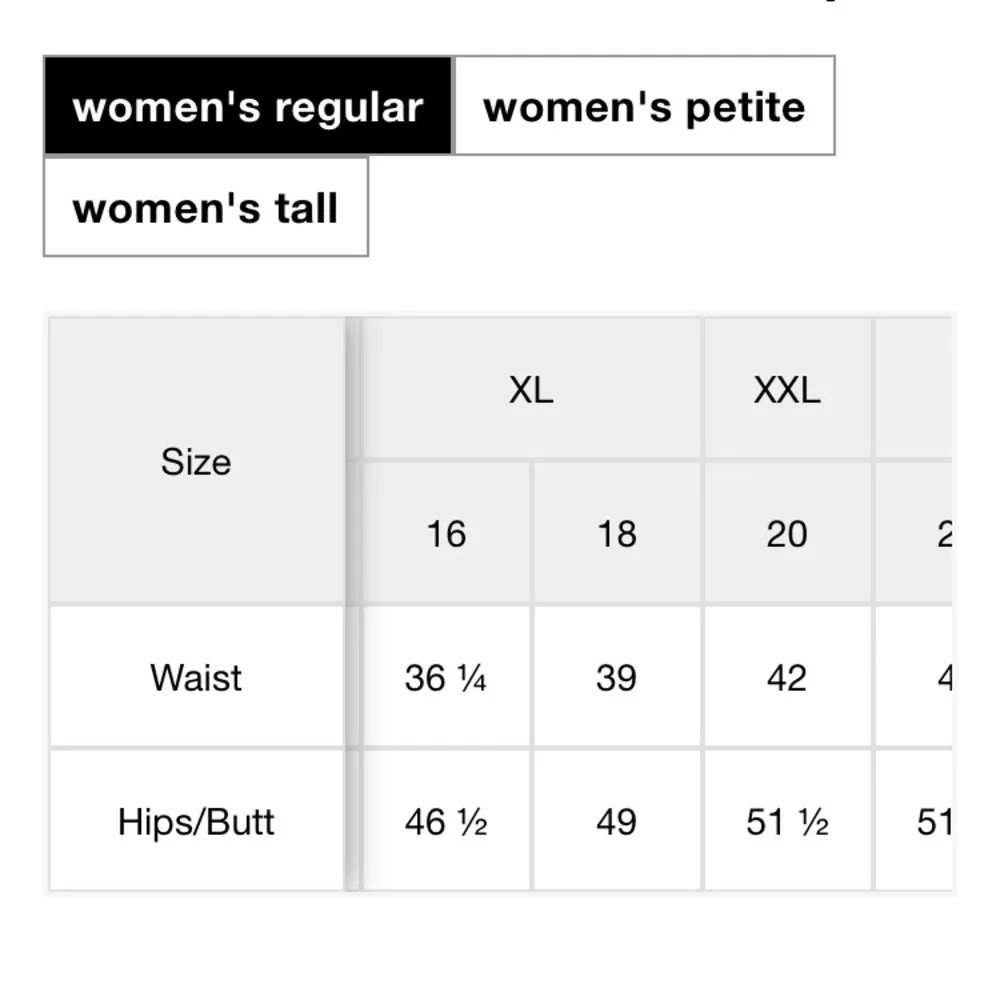Switch to the women's petite tab
Image resolution: width=1000 pixels, height=1000 pixels.
[644, 106]
